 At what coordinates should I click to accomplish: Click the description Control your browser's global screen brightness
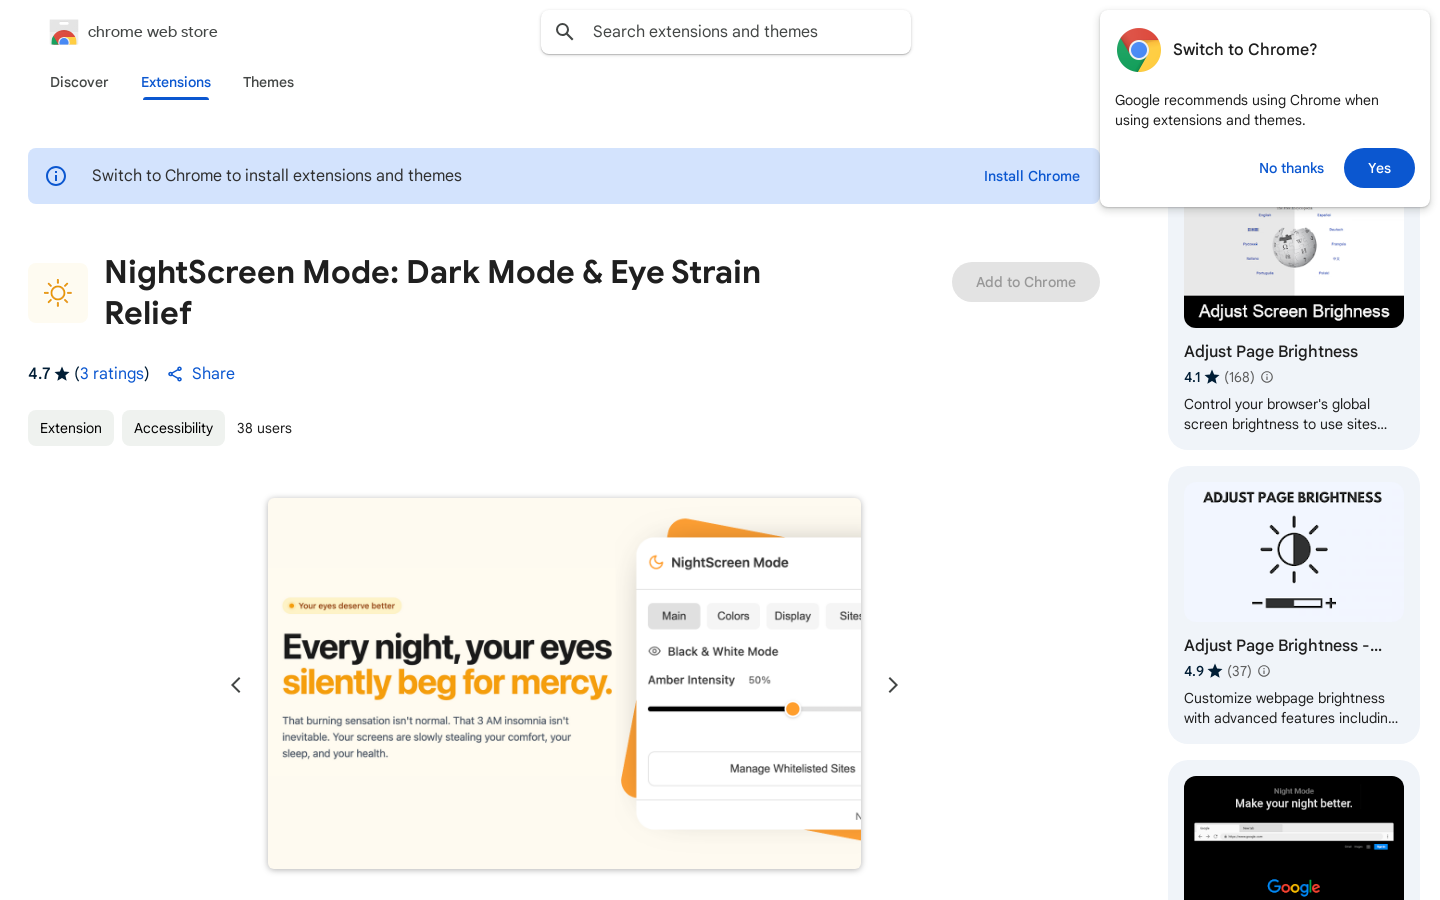1286,414
